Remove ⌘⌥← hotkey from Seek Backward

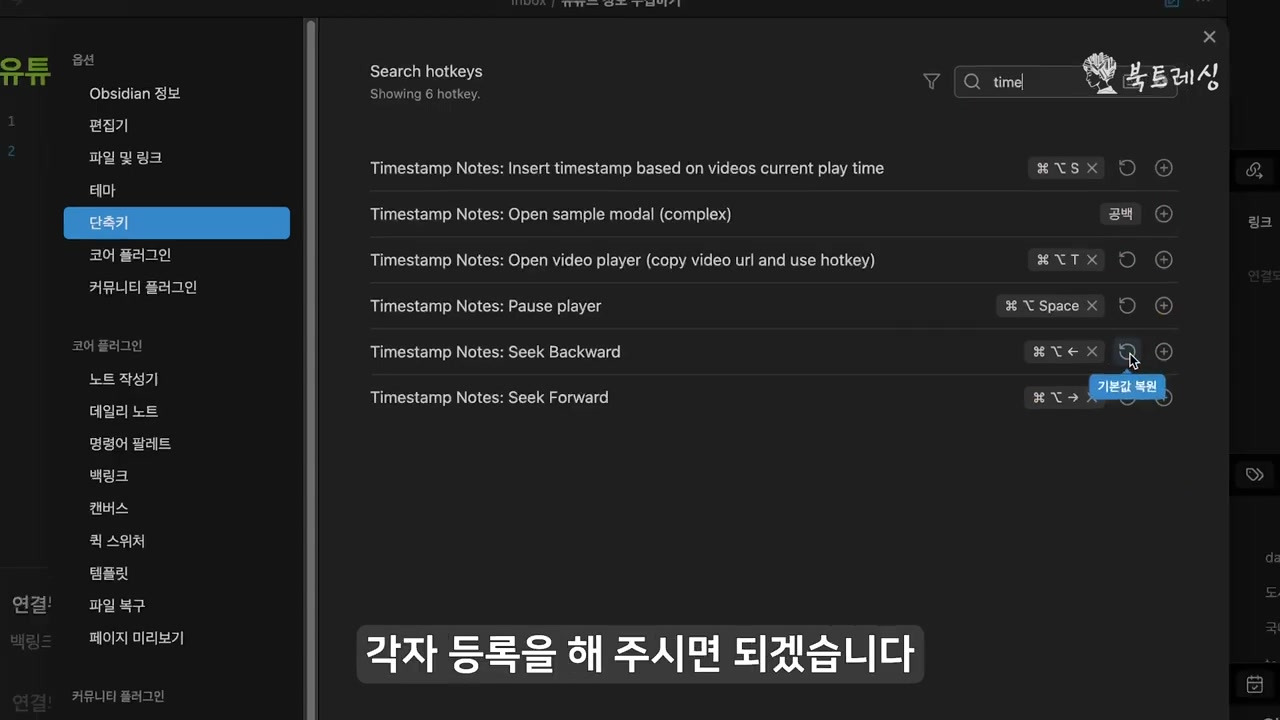point(1092,352)
